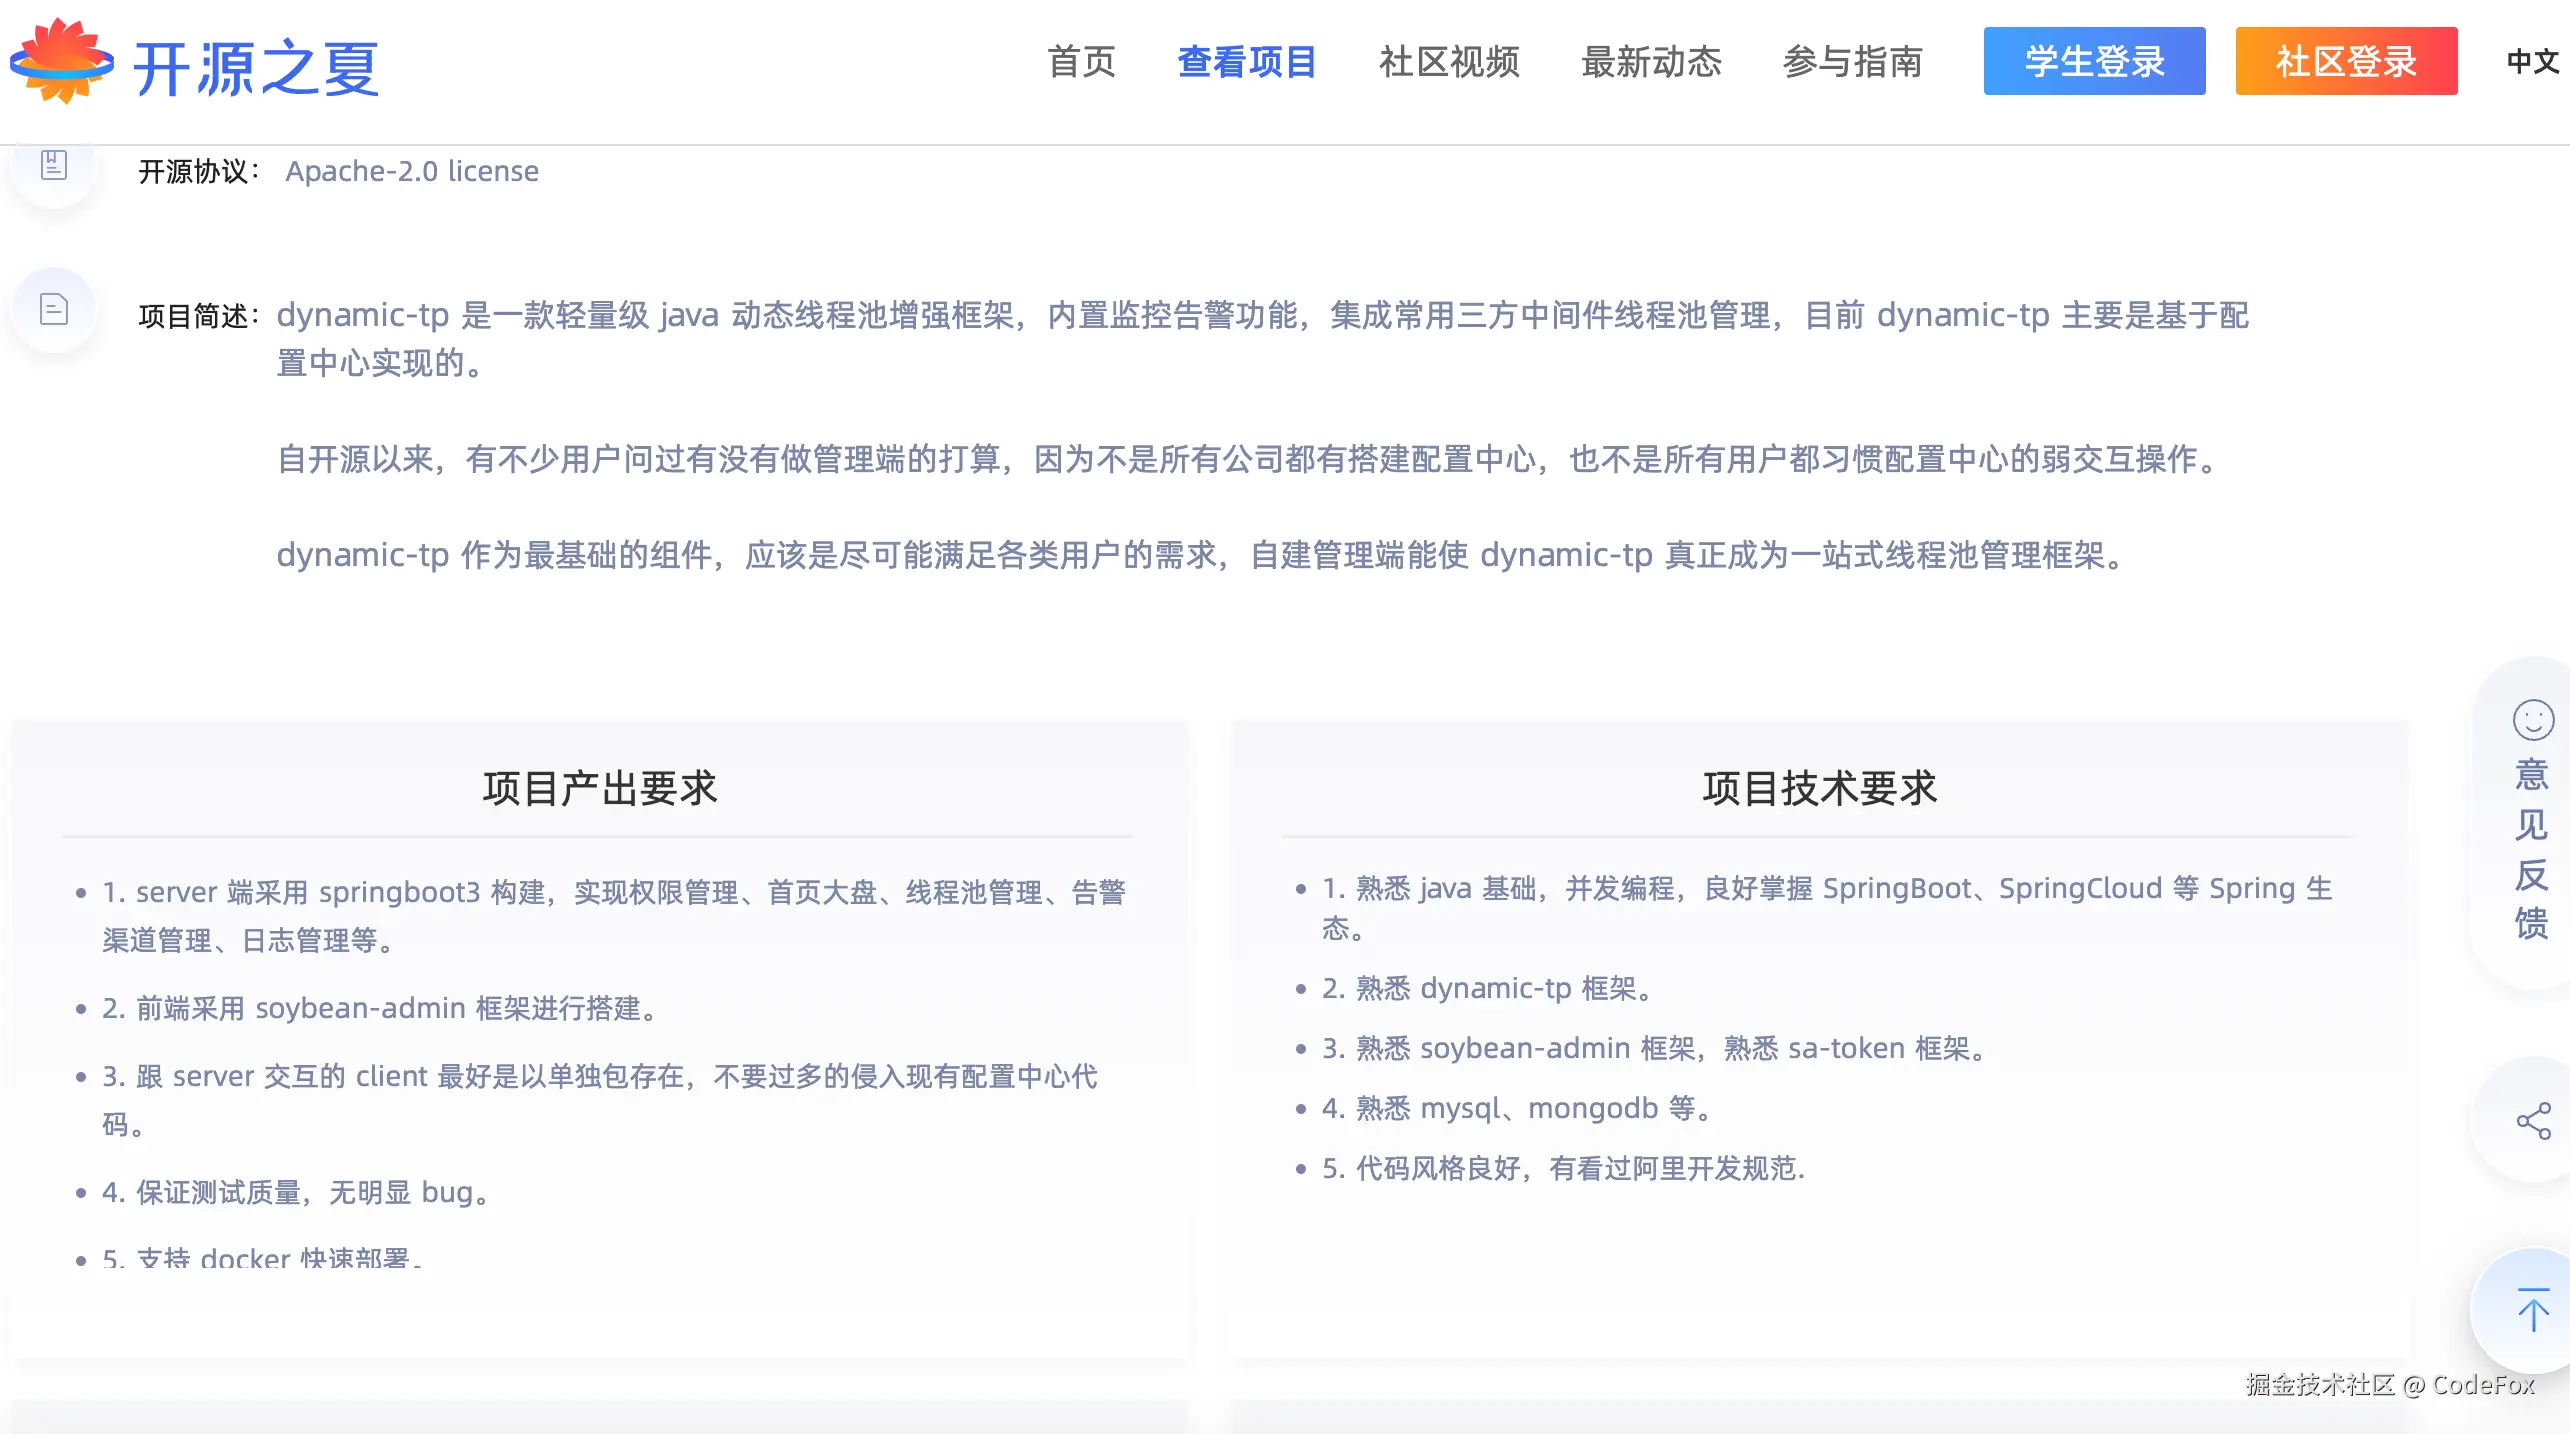Open the 意见反馈 feedback panel
Viewport: 2570px width, 1434px height.
coord(2531,848)
